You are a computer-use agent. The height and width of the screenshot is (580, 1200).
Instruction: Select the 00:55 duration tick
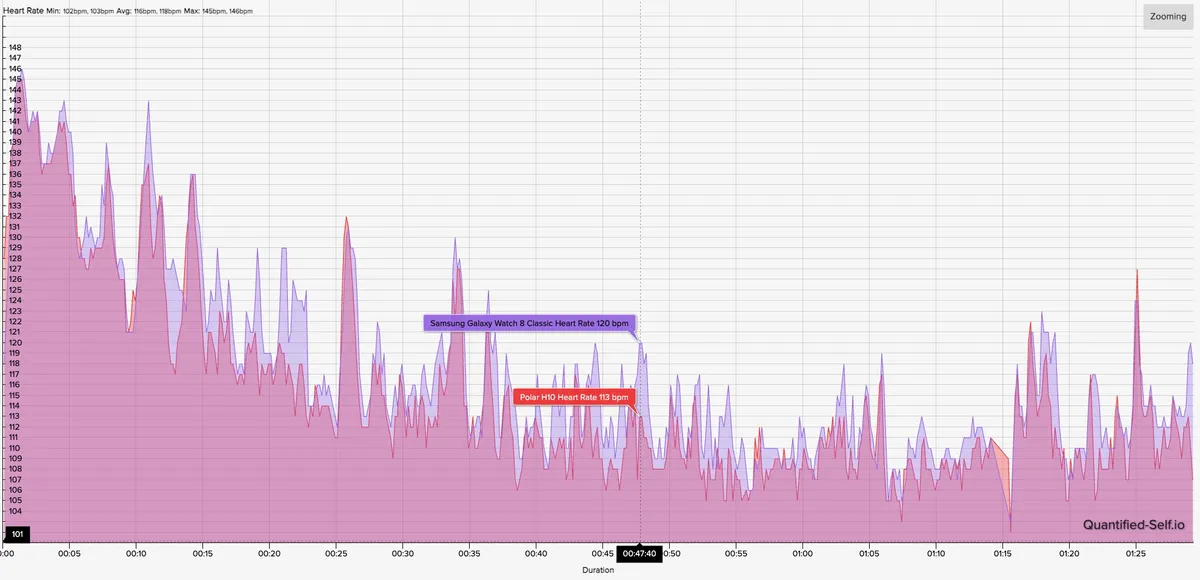pyautogui.click(x=736, y=553)
